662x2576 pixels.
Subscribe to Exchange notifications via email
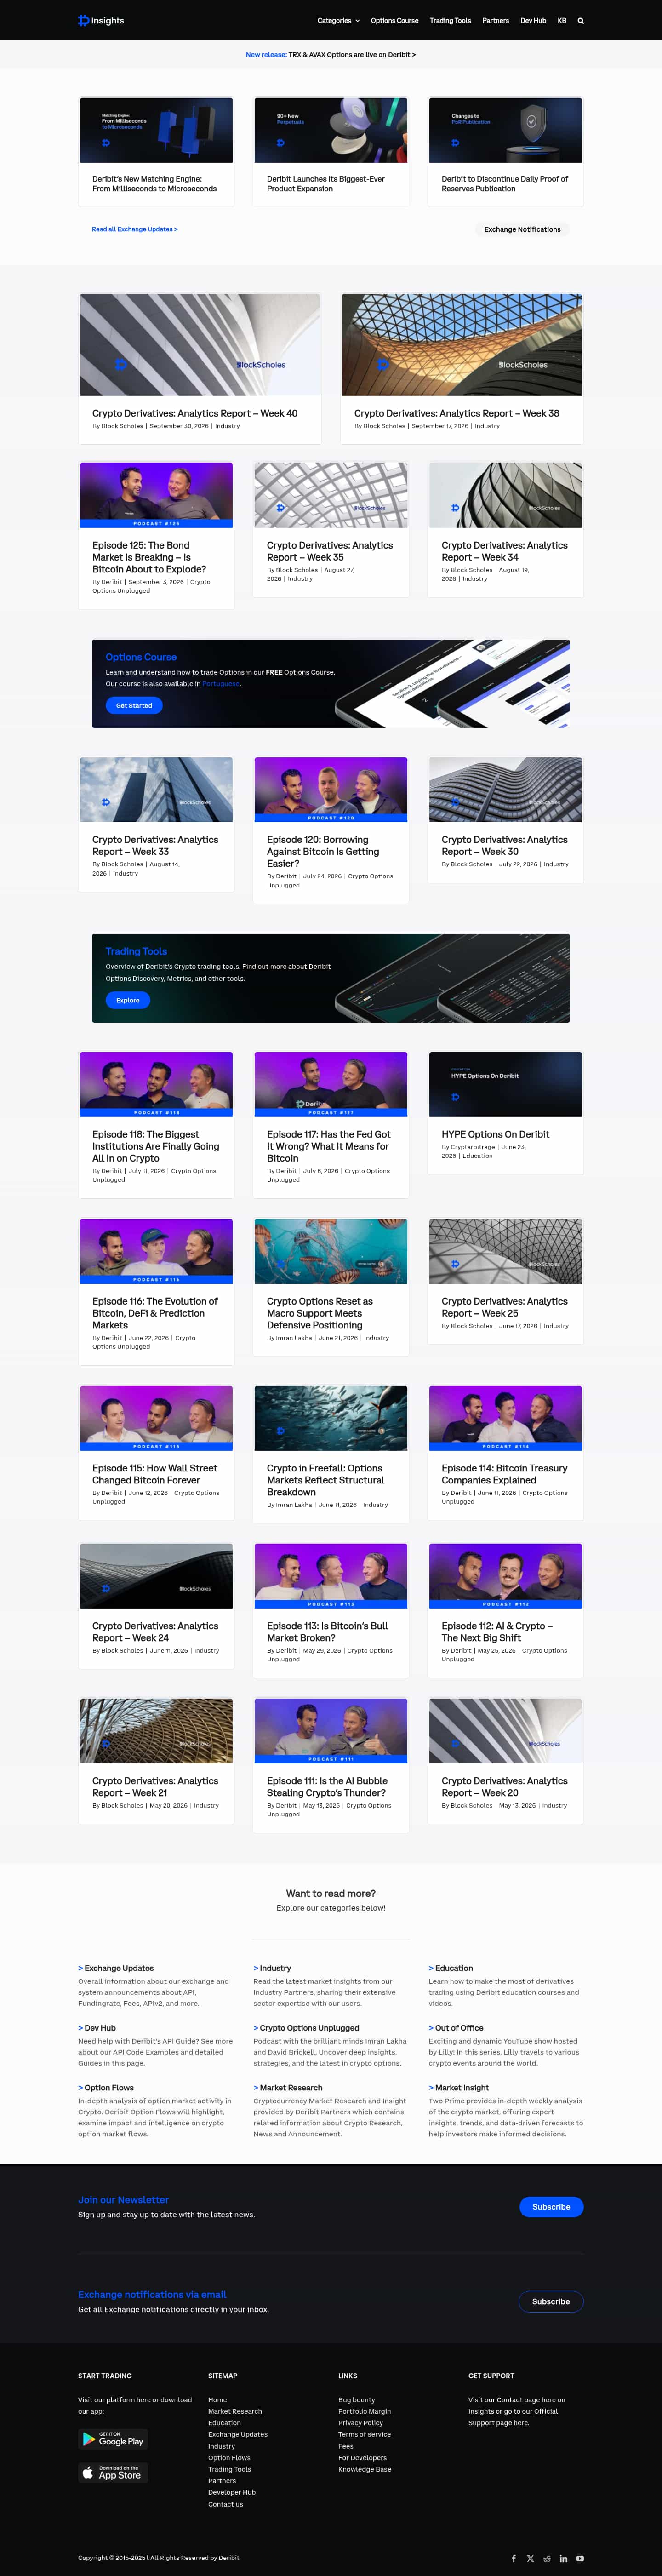(x=551, y=2301)
